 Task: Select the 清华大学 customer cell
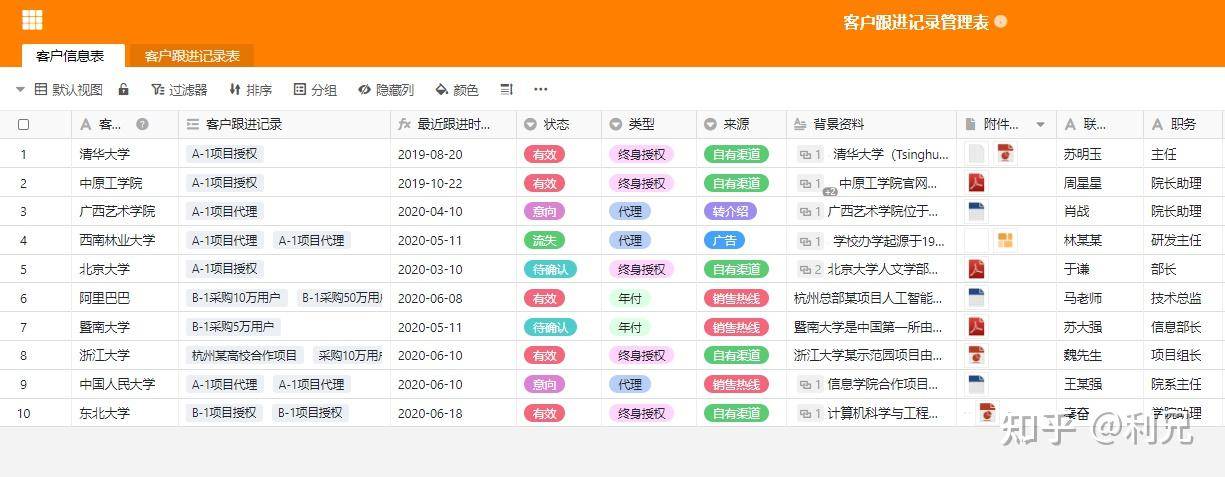click(x=125, y=154)
